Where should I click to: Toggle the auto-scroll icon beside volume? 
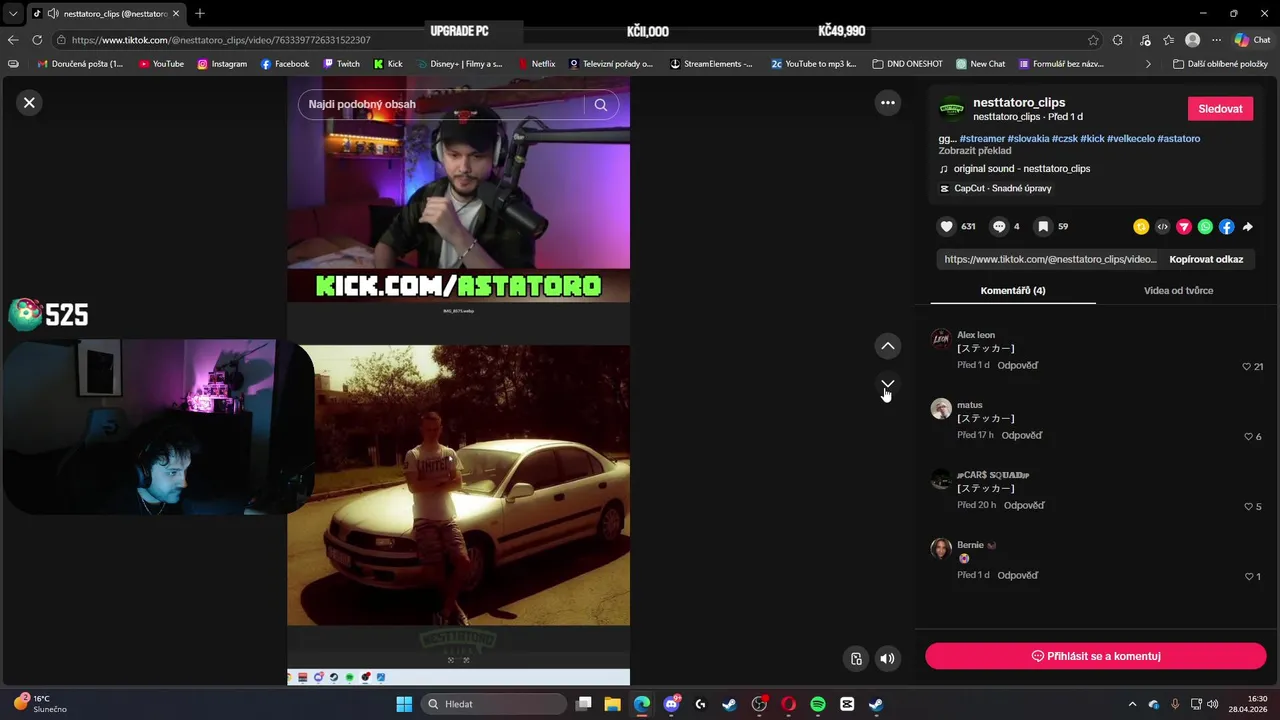[856, 658]
